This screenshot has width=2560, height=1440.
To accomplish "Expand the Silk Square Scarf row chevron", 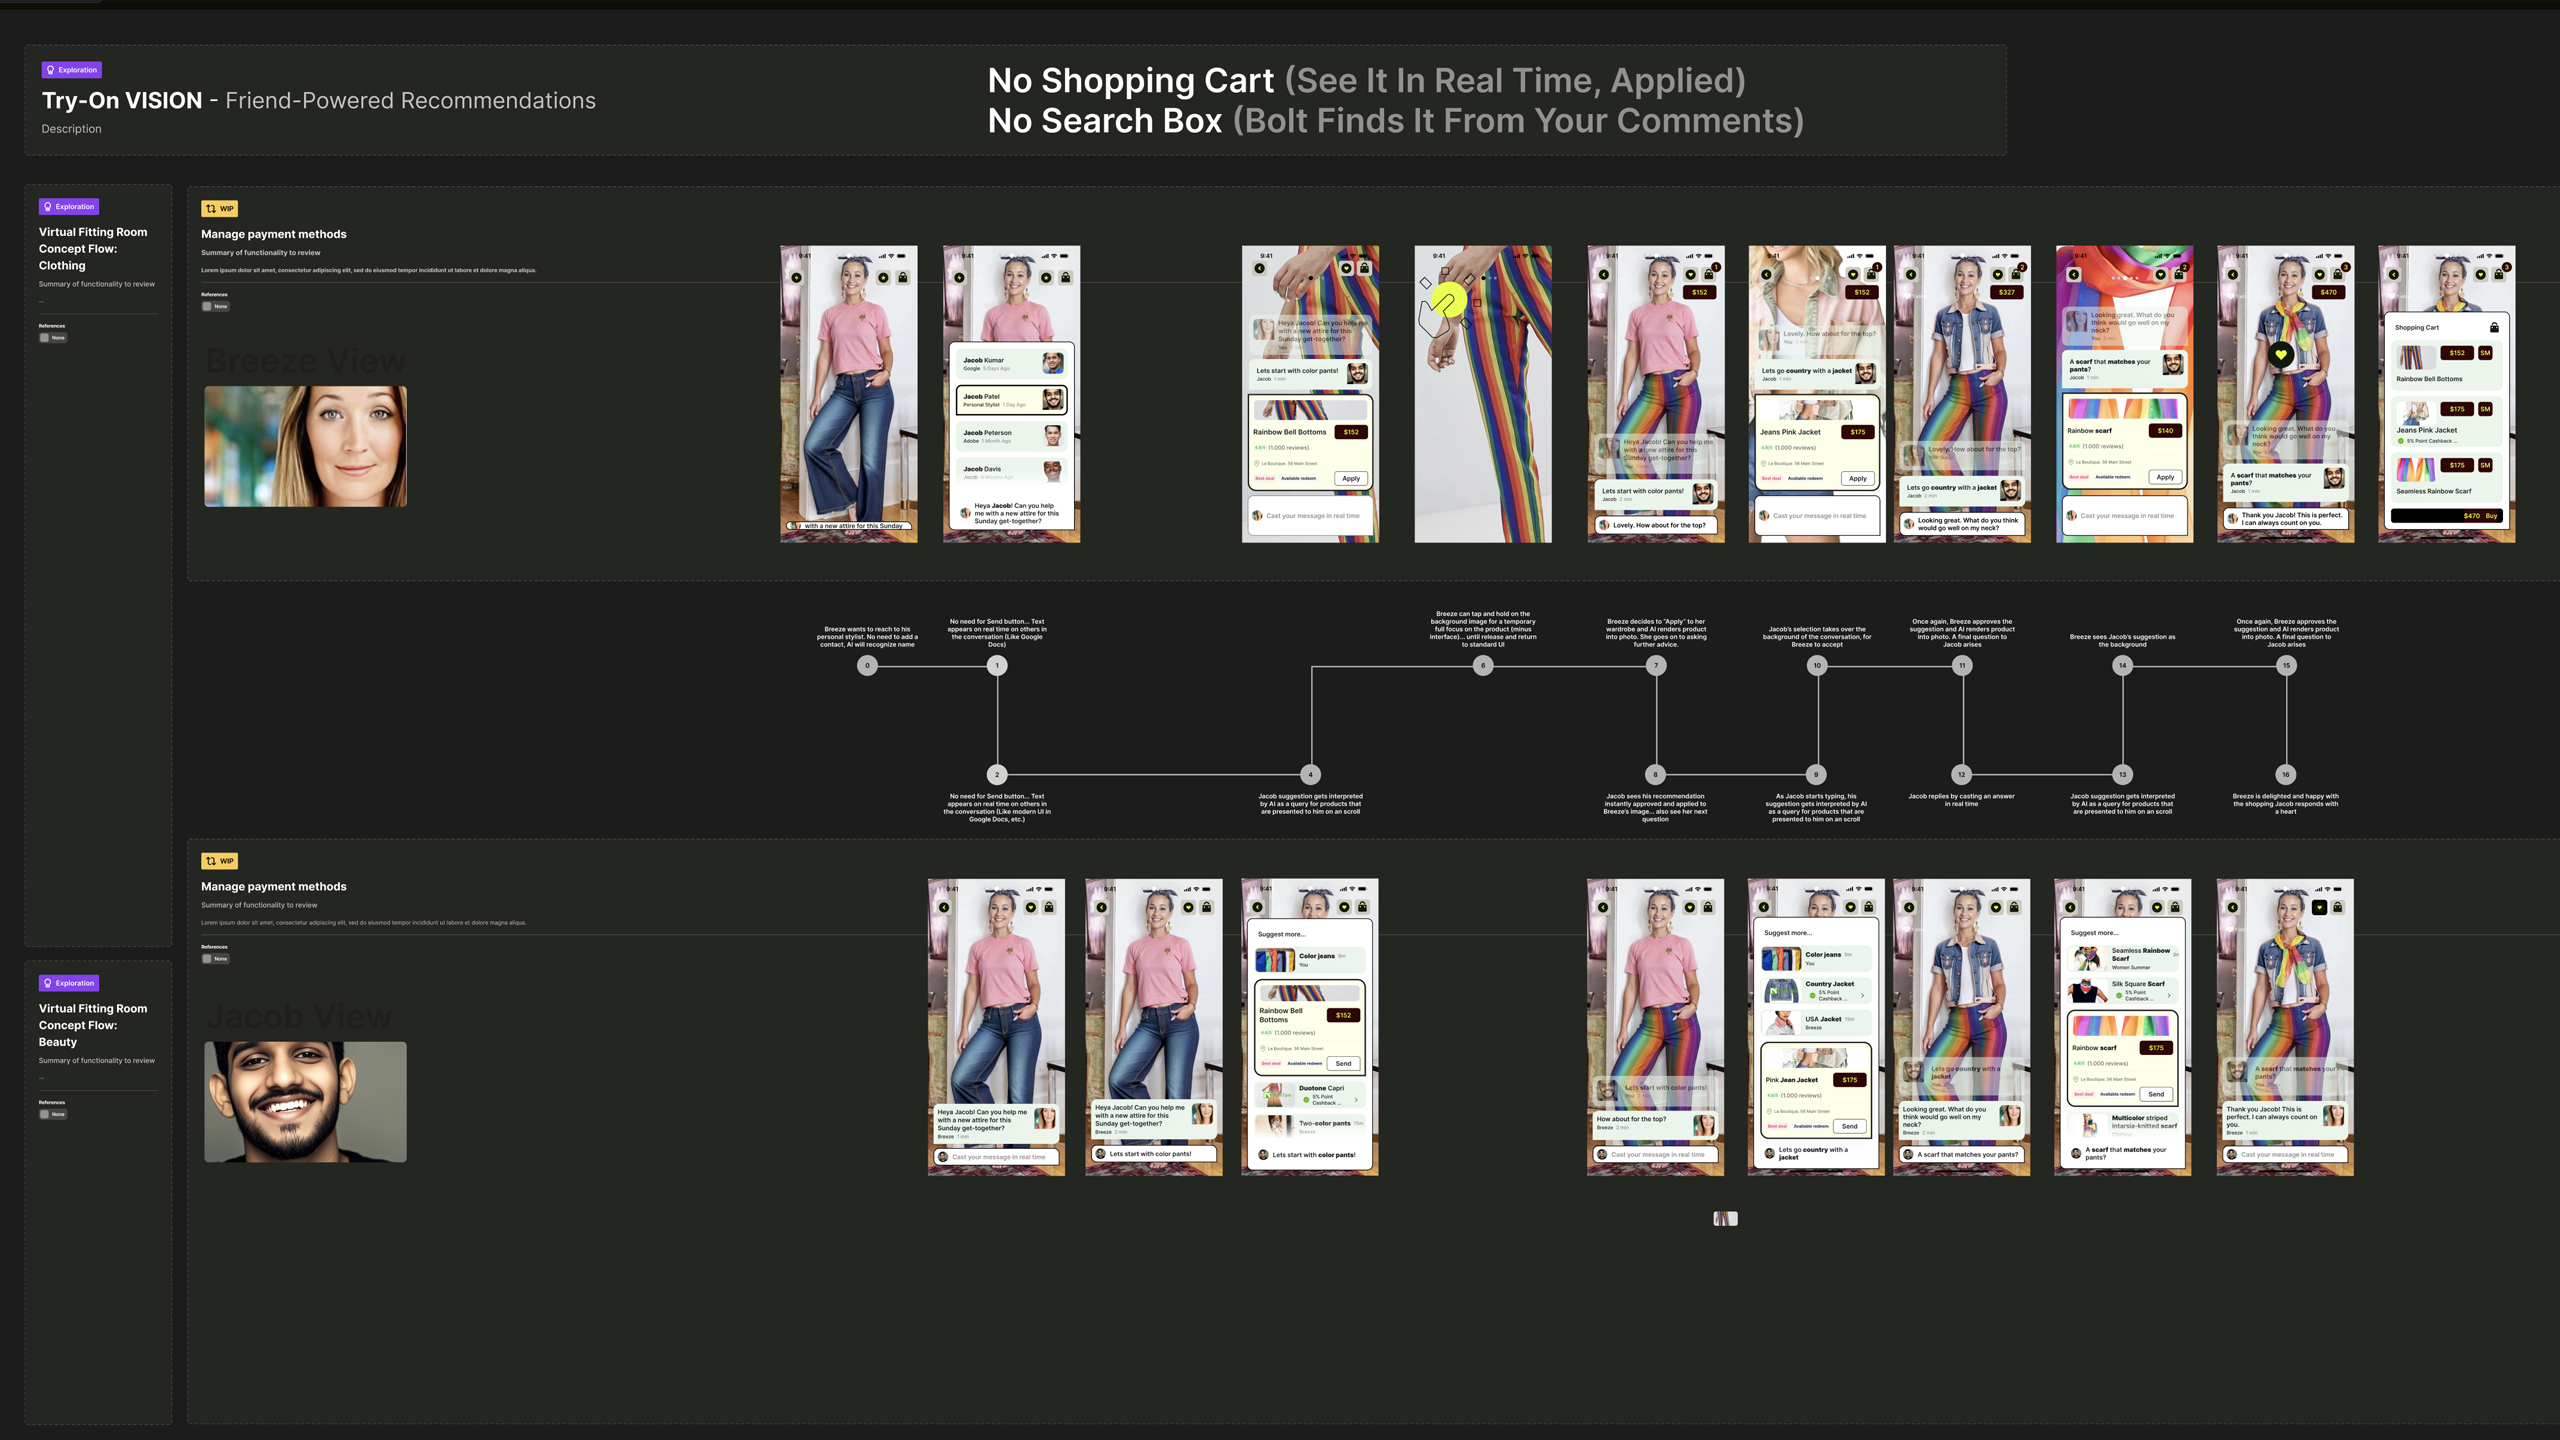I will point(2169,995).
